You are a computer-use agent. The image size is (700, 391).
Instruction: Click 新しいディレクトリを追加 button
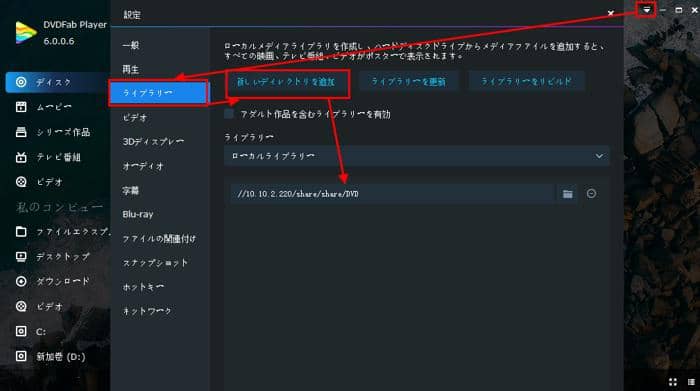(x=286, y=82)
